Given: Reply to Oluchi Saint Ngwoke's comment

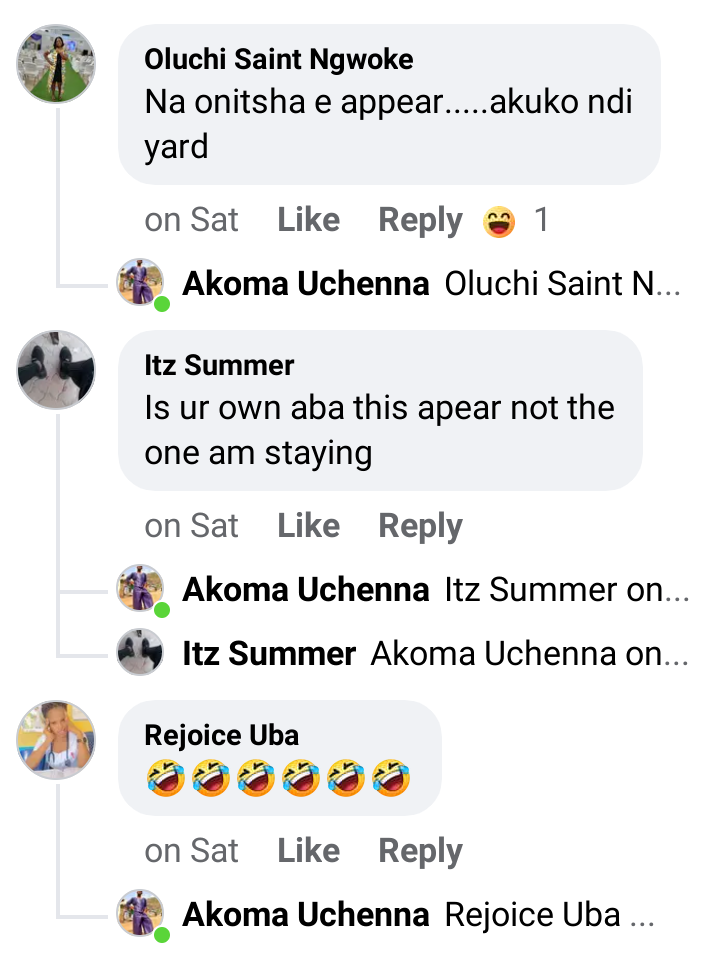Looking at the screenshot, I should click(420, 220).
